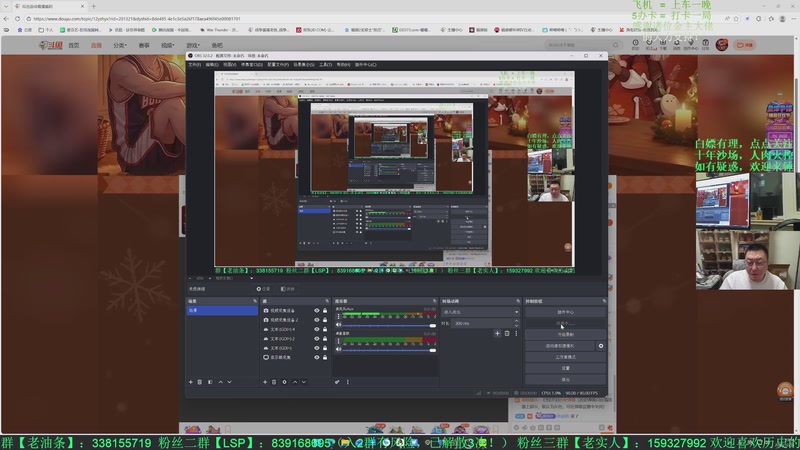Open OBS 帮助(H) menu
Viewport: 800px width, 450px height.
(x=343, y=65)
